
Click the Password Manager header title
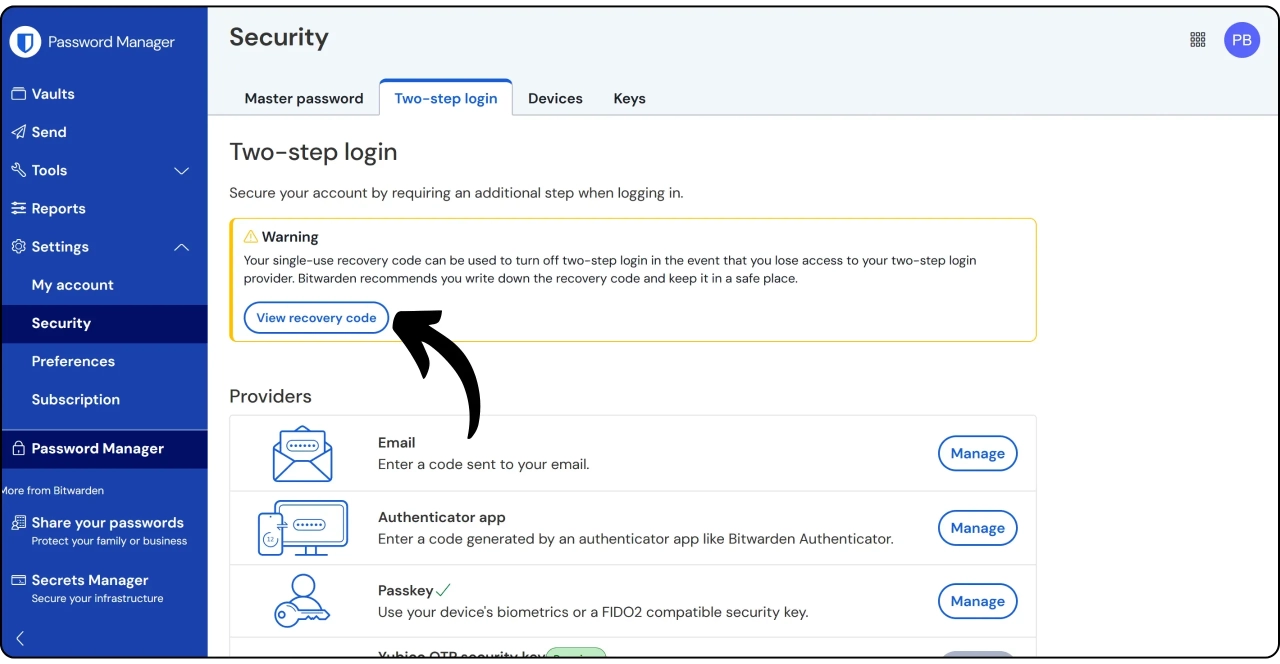click(111, 42)
